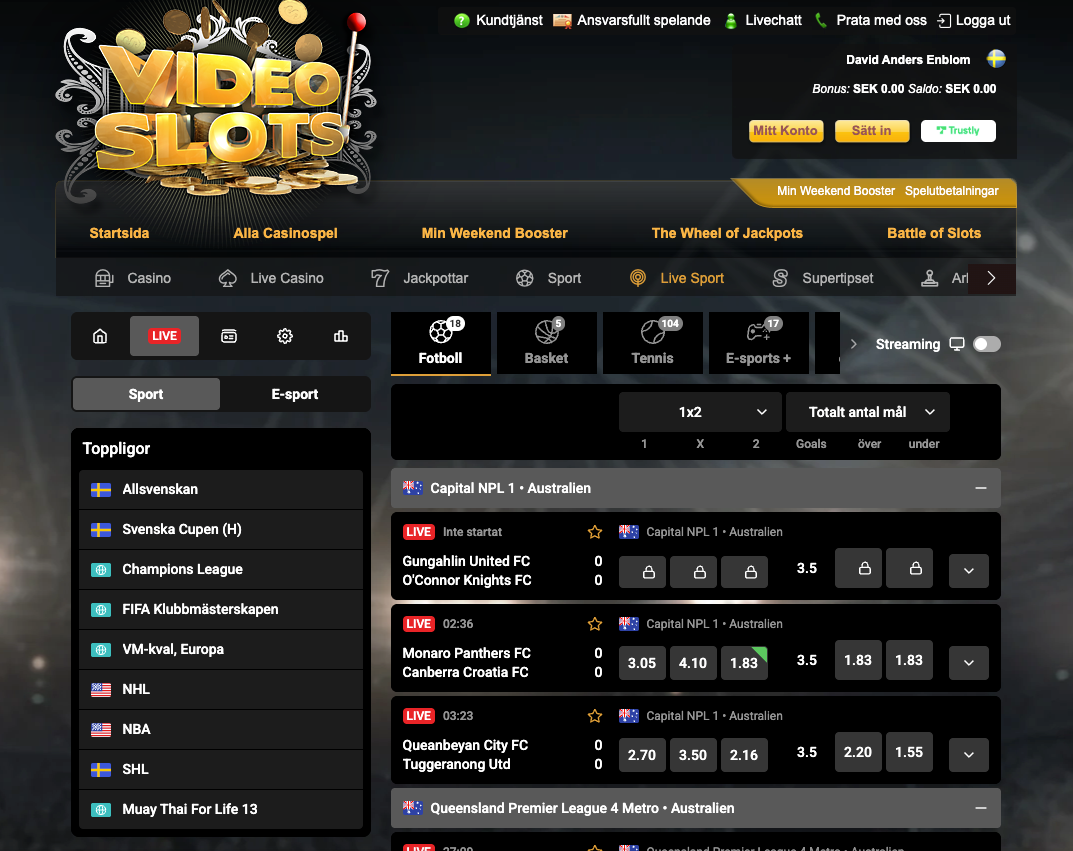The image size is (1073, 851).
Task: Go to Battle of Slots
Action: pos(934,233)
